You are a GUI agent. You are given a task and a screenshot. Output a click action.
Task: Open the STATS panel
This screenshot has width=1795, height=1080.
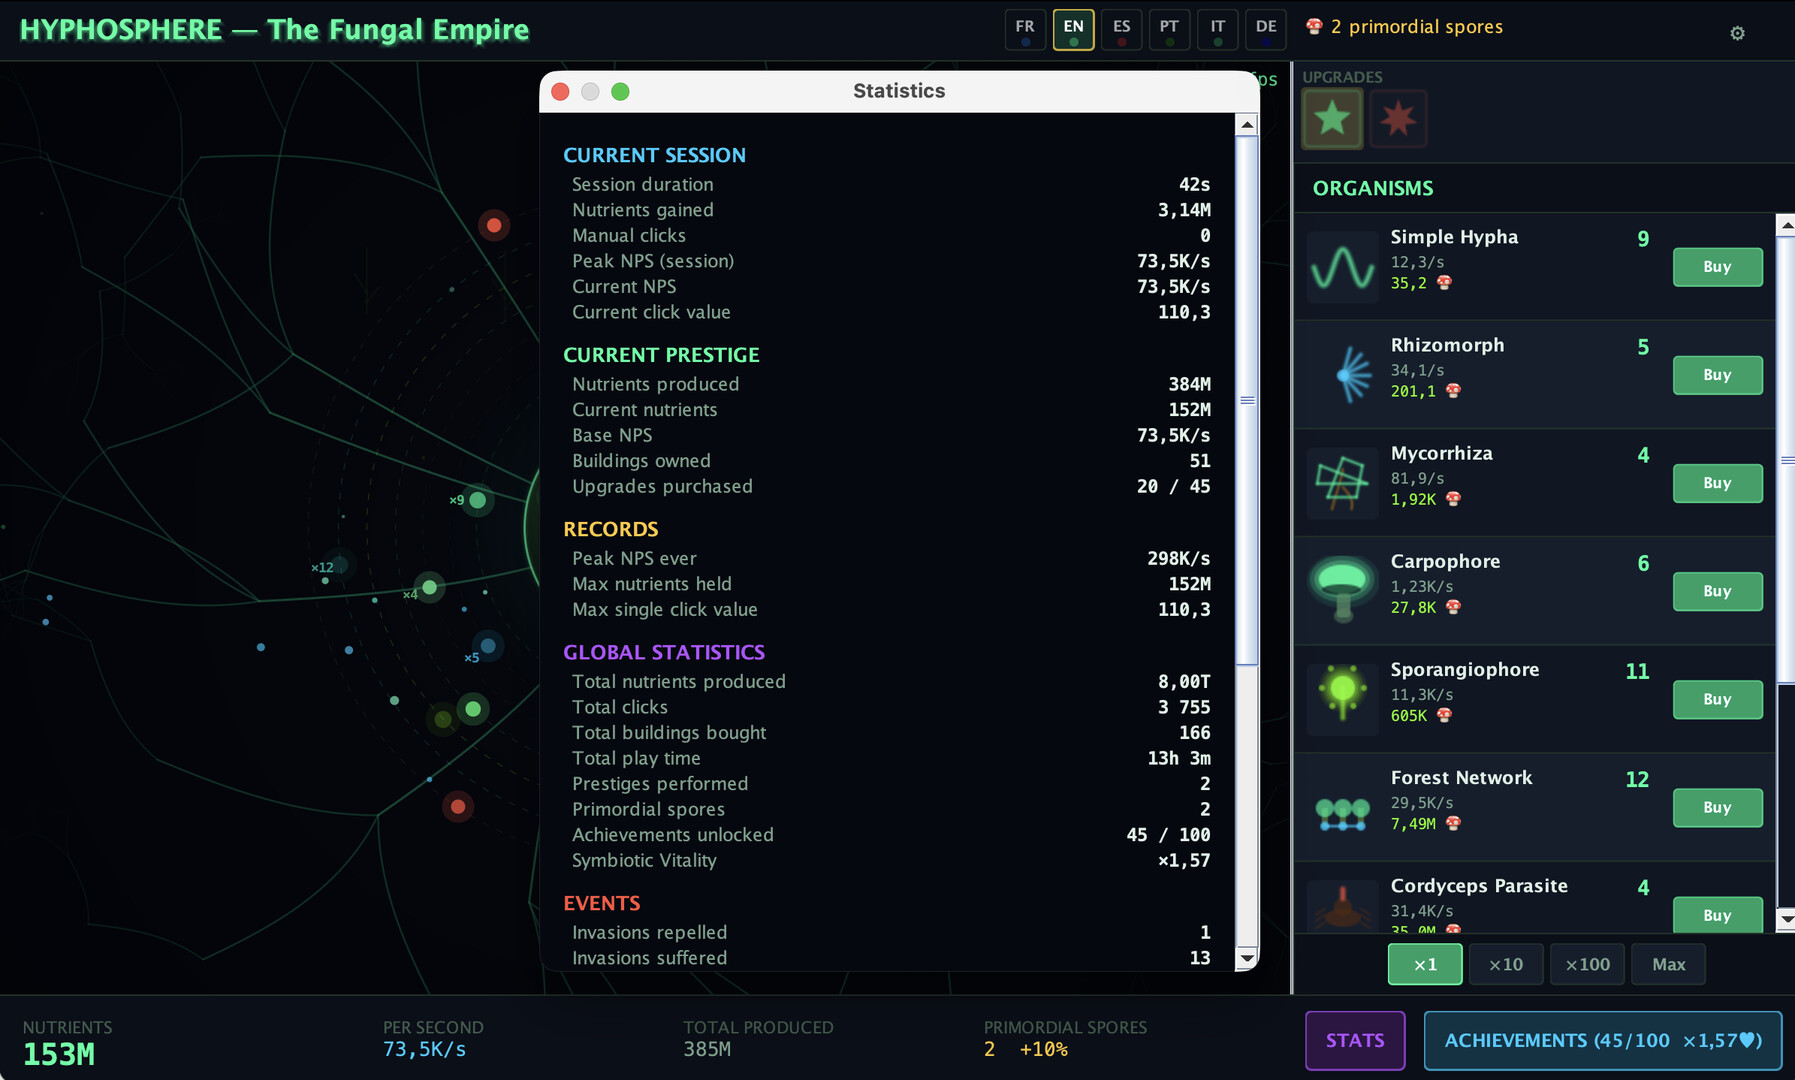click(1355, 1040)
